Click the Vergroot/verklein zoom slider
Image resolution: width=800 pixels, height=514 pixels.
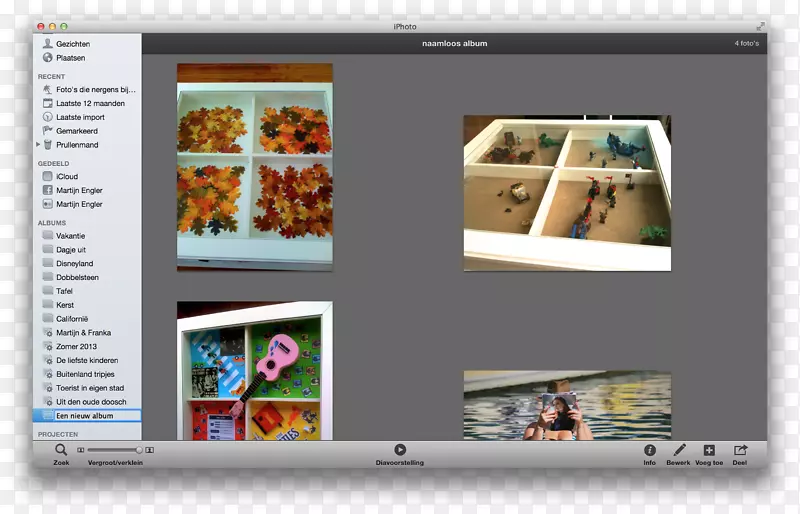112,451
